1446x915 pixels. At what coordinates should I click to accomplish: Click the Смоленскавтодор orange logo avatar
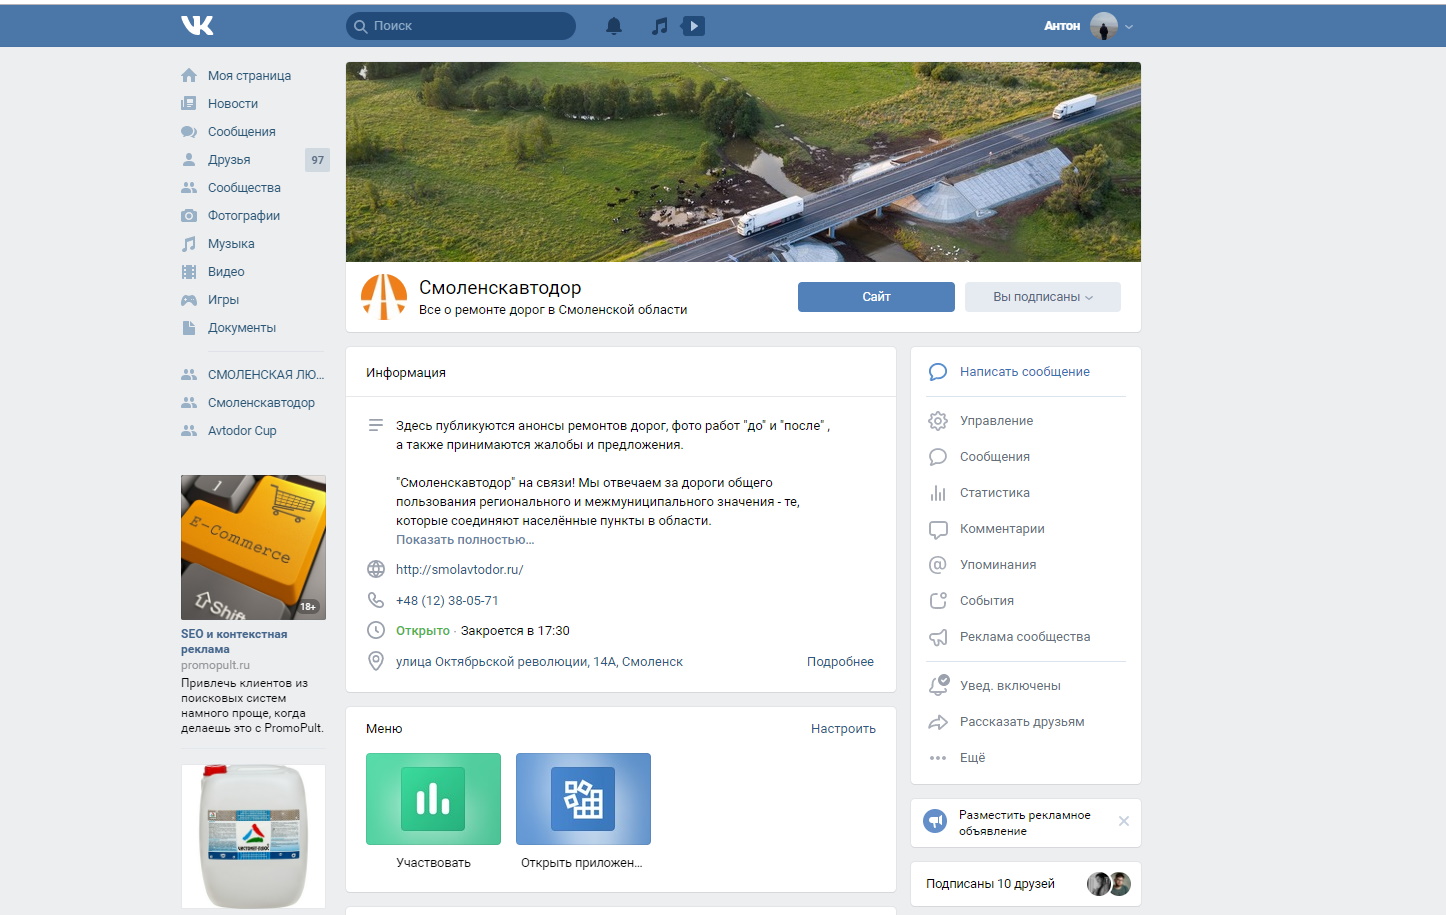point(384,297)
